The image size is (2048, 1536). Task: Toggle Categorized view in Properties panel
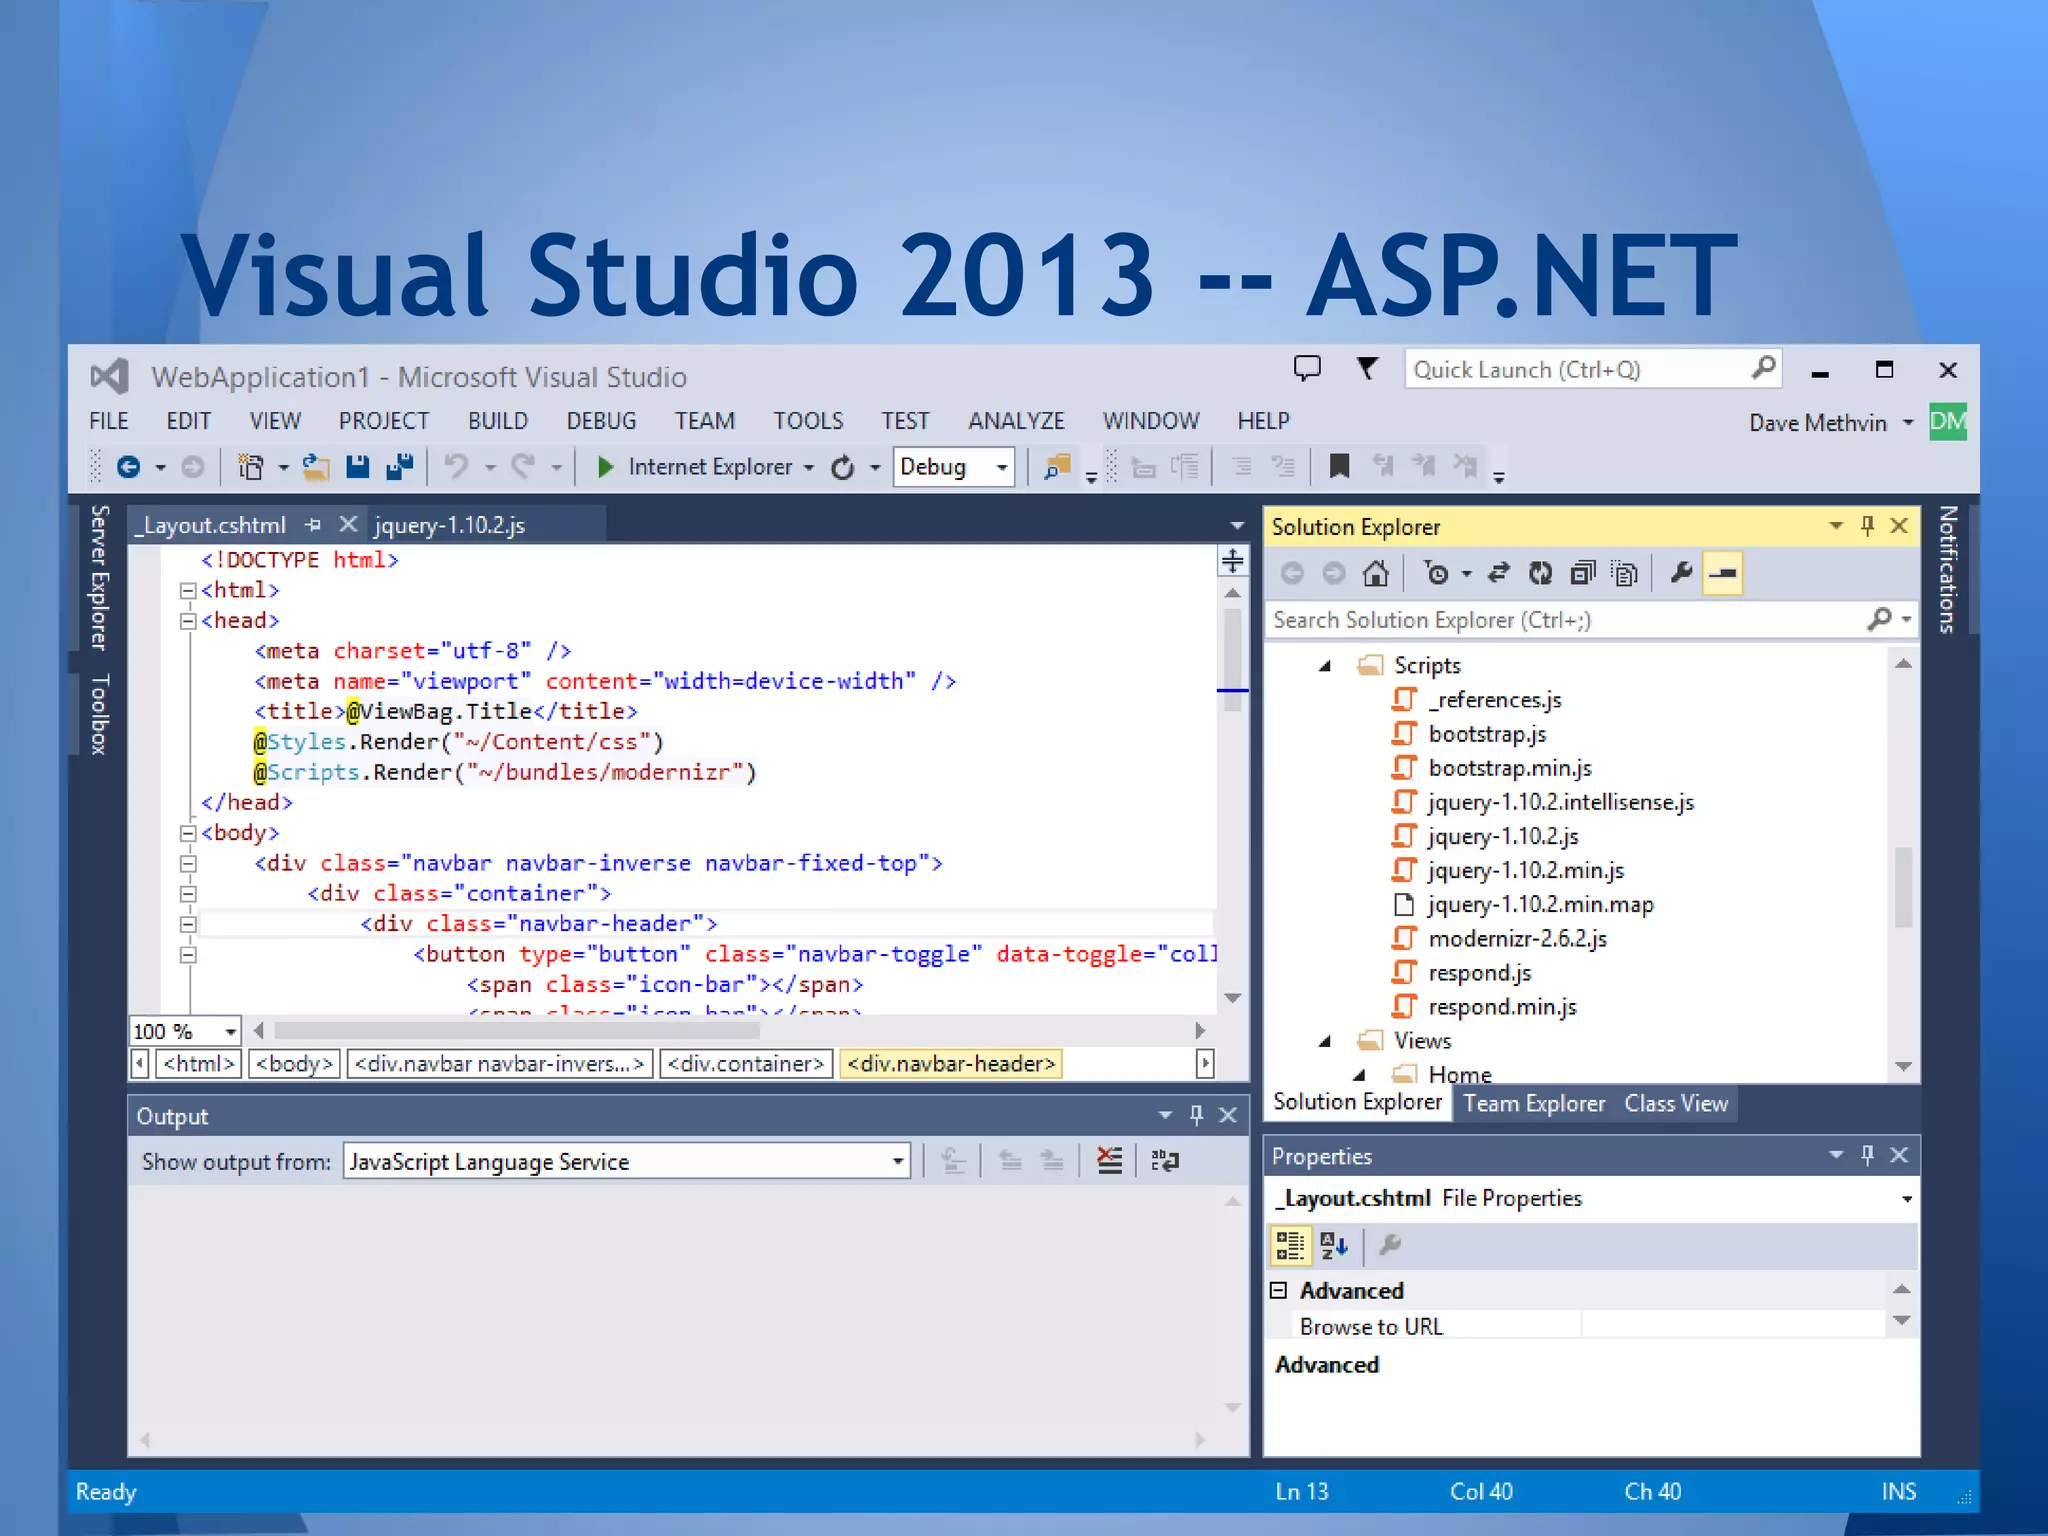[1290, 1245]
